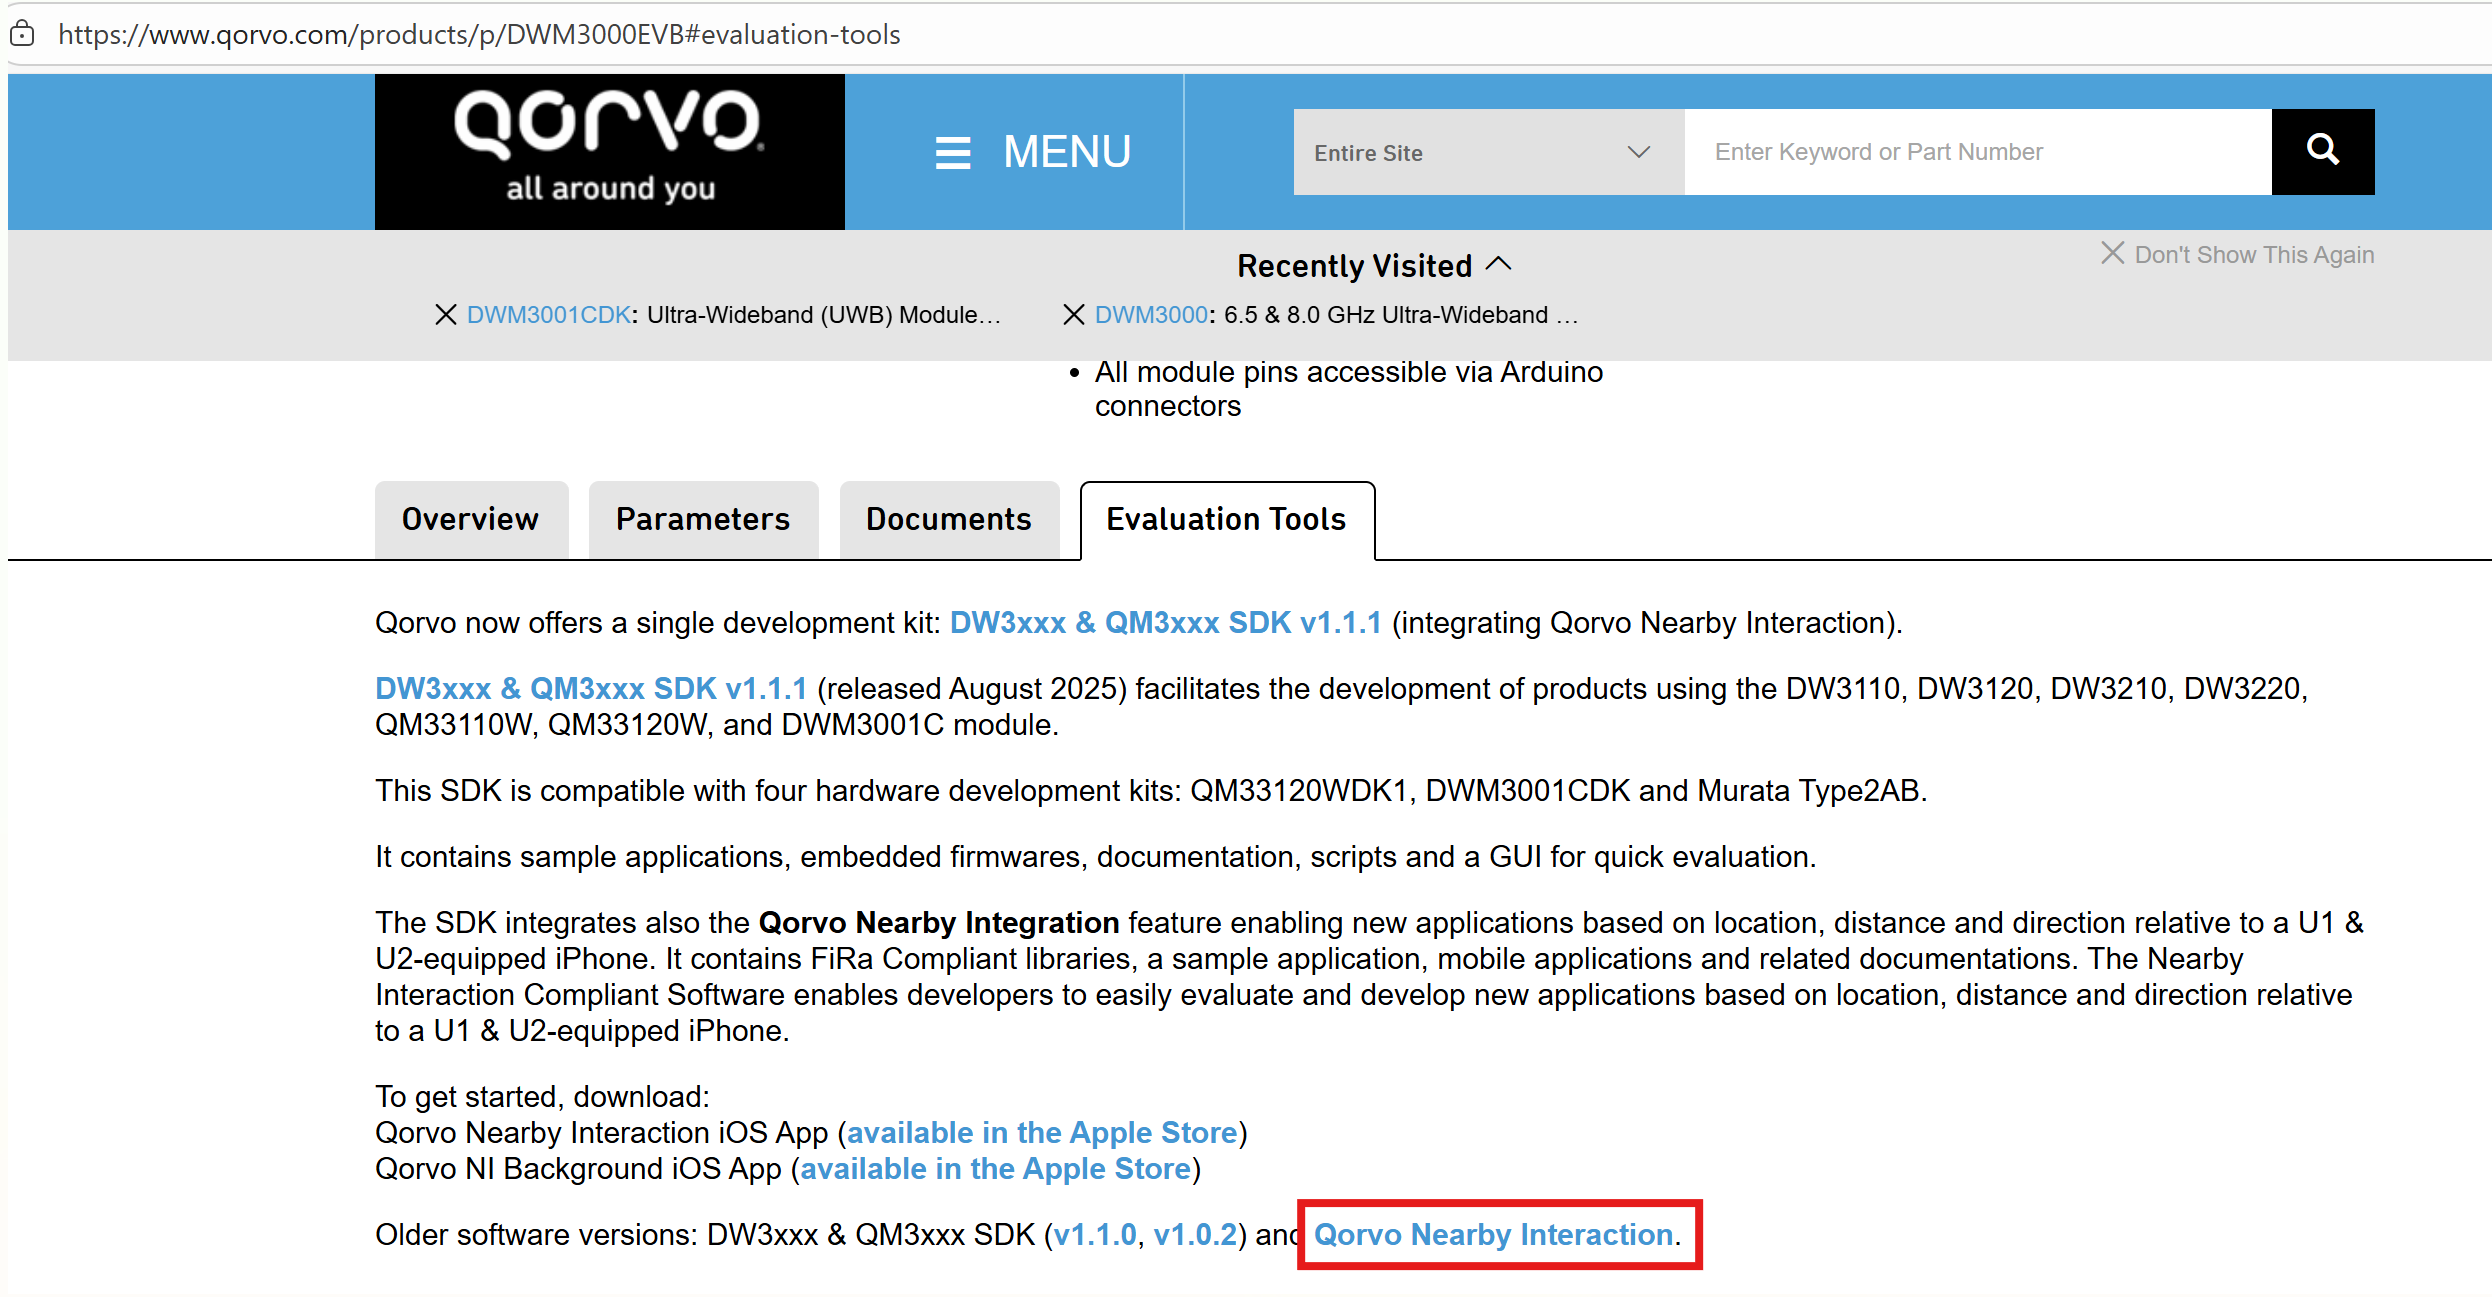Click the site info lock icon
Viewport: 2492px width, 1297px height.
(22, 34)
